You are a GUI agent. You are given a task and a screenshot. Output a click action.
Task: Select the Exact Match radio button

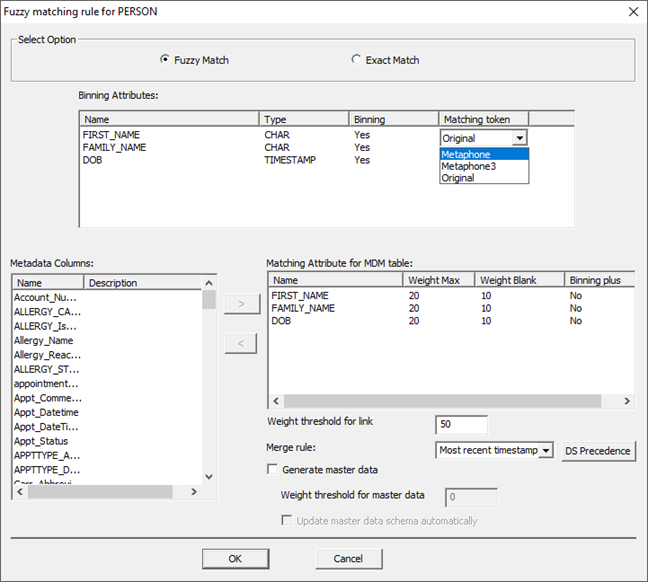(356, 60)
